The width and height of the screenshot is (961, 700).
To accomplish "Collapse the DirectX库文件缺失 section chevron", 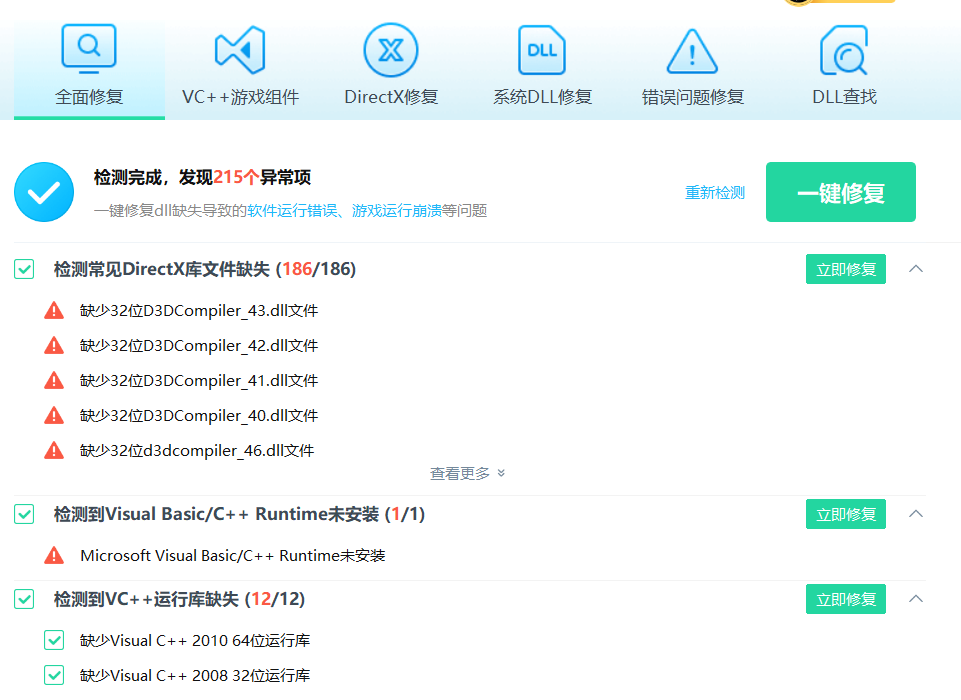I will click(915, 269).
